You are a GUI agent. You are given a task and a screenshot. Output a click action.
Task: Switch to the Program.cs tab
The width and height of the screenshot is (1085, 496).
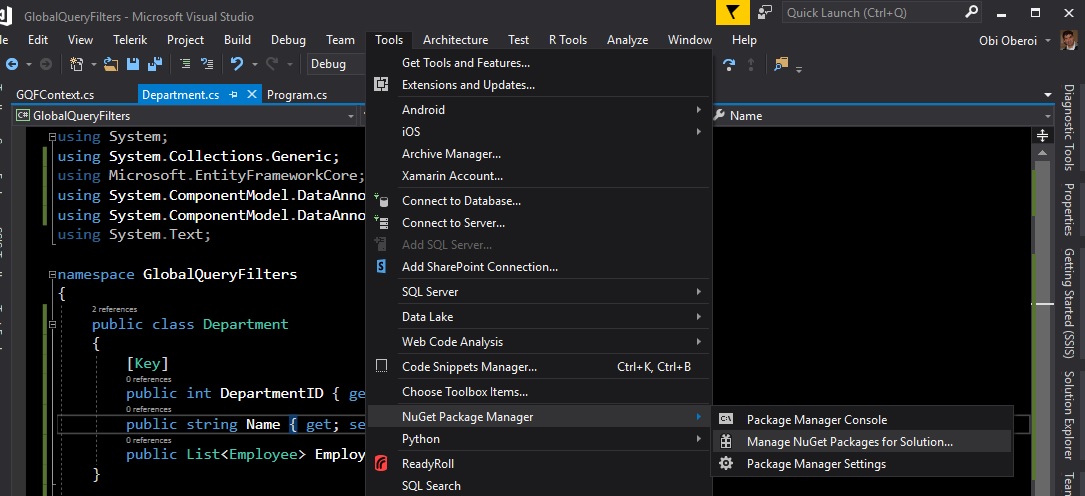(297, 95)
